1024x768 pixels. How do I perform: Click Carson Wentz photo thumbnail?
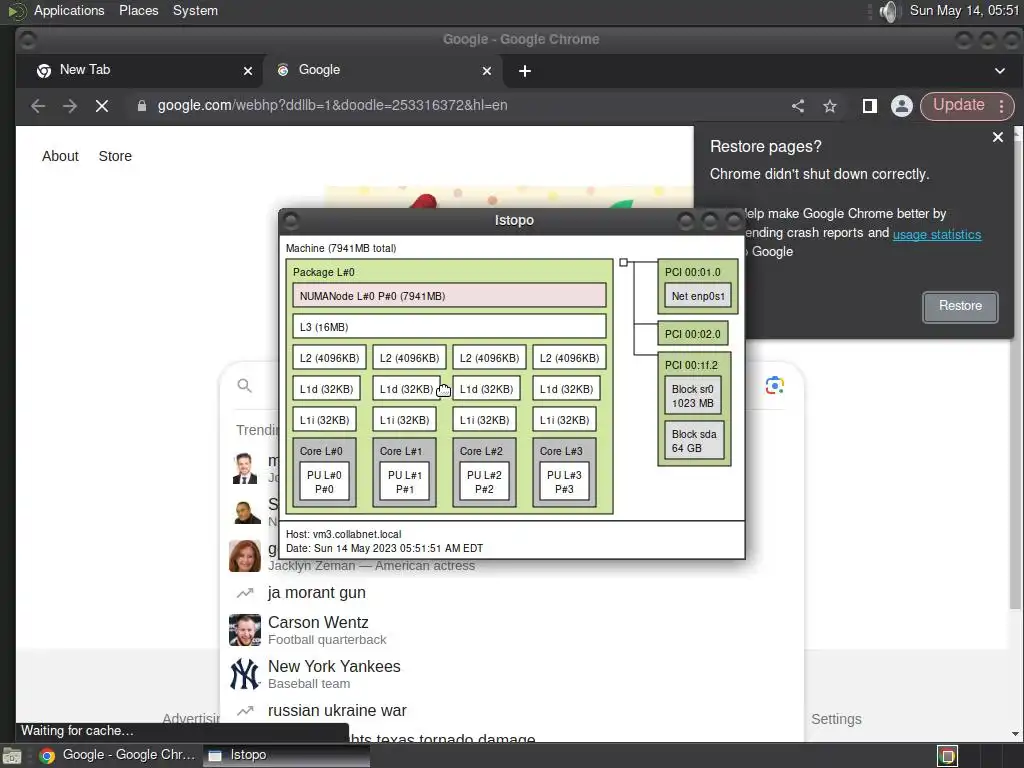(245, 630)
